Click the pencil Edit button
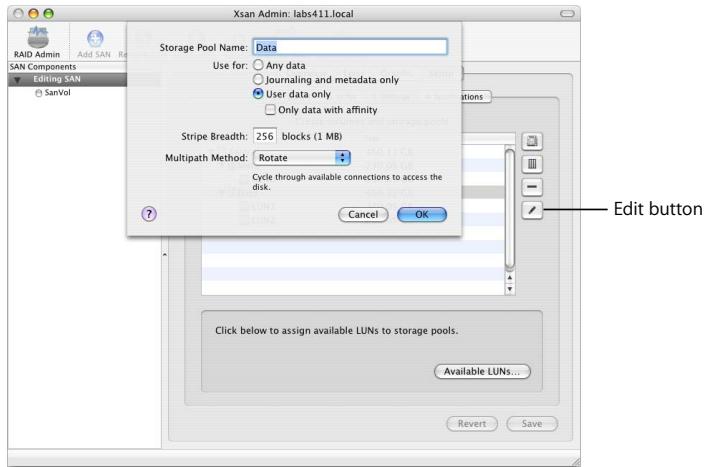Image resolution: width=707 pixels, height=467 pixels. pyautogui.click(x=532, y=210)
